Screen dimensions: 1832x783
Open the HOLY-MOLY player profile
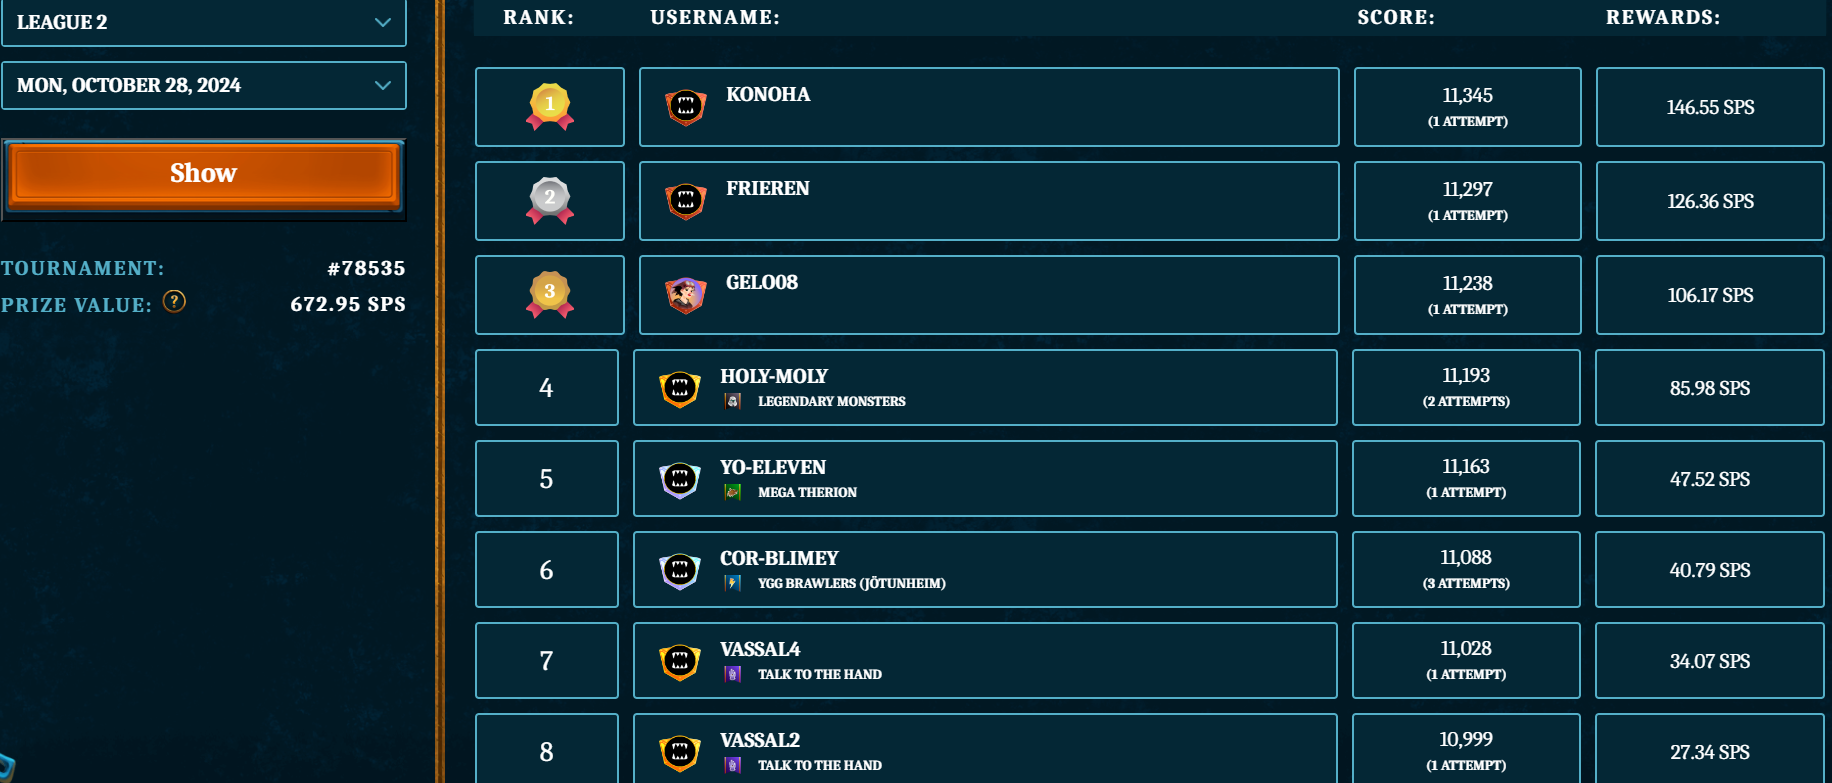pos(774,376)
